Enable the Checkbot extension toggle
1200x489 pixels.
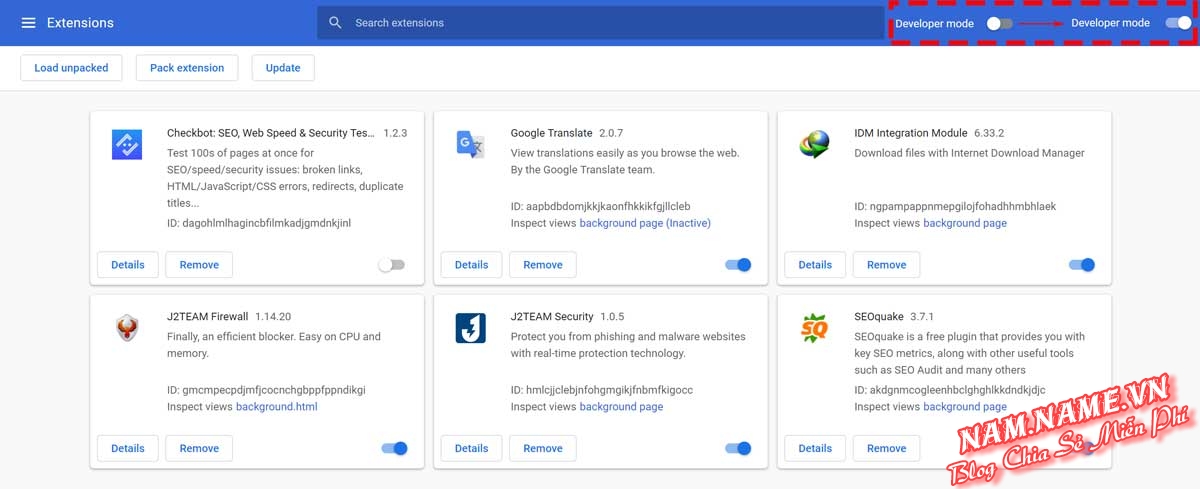[x=392, y=265]
